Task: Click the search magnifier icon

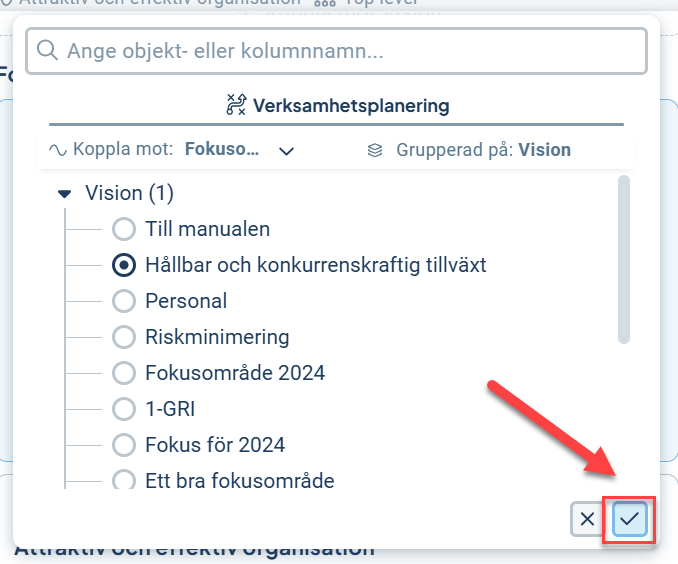Action: 48,50
